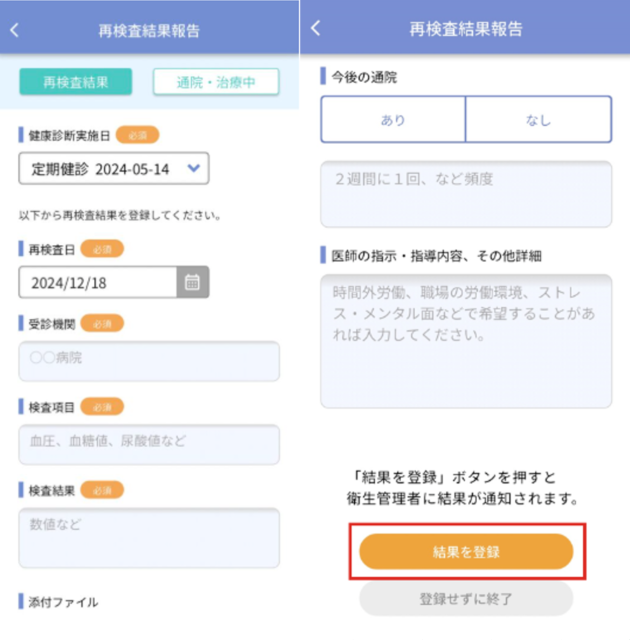Screen dimensions: 630x640
Task: Select 再検査結果 tab
Action: [75, 82]
